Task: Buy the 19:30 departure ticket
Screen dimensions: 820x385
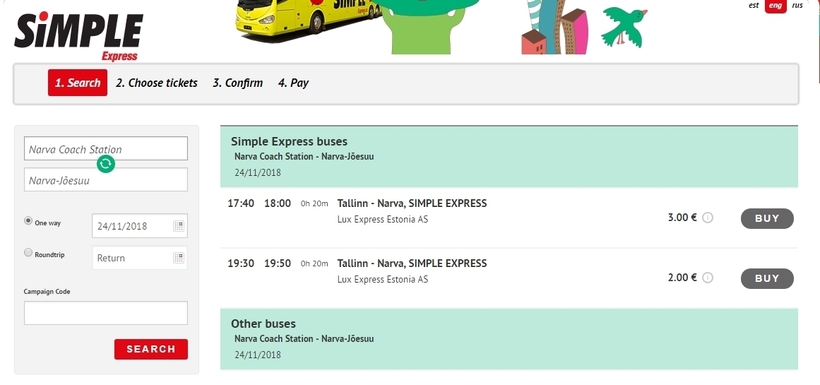Action: coord(767,278)
